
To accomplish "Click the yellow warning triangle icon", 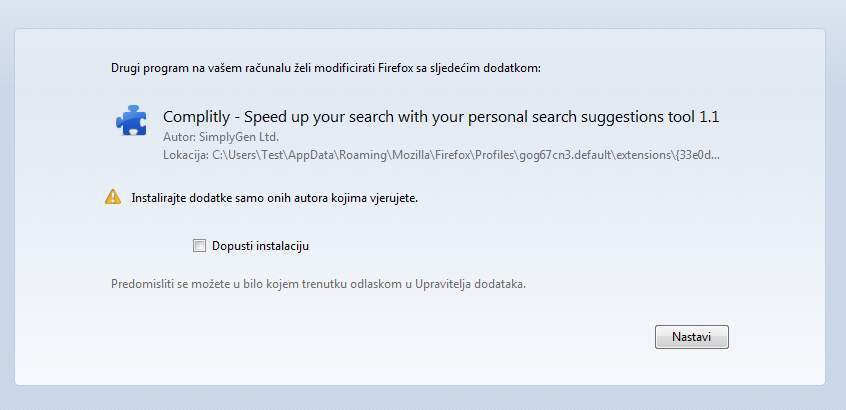I will pos(113,197).
